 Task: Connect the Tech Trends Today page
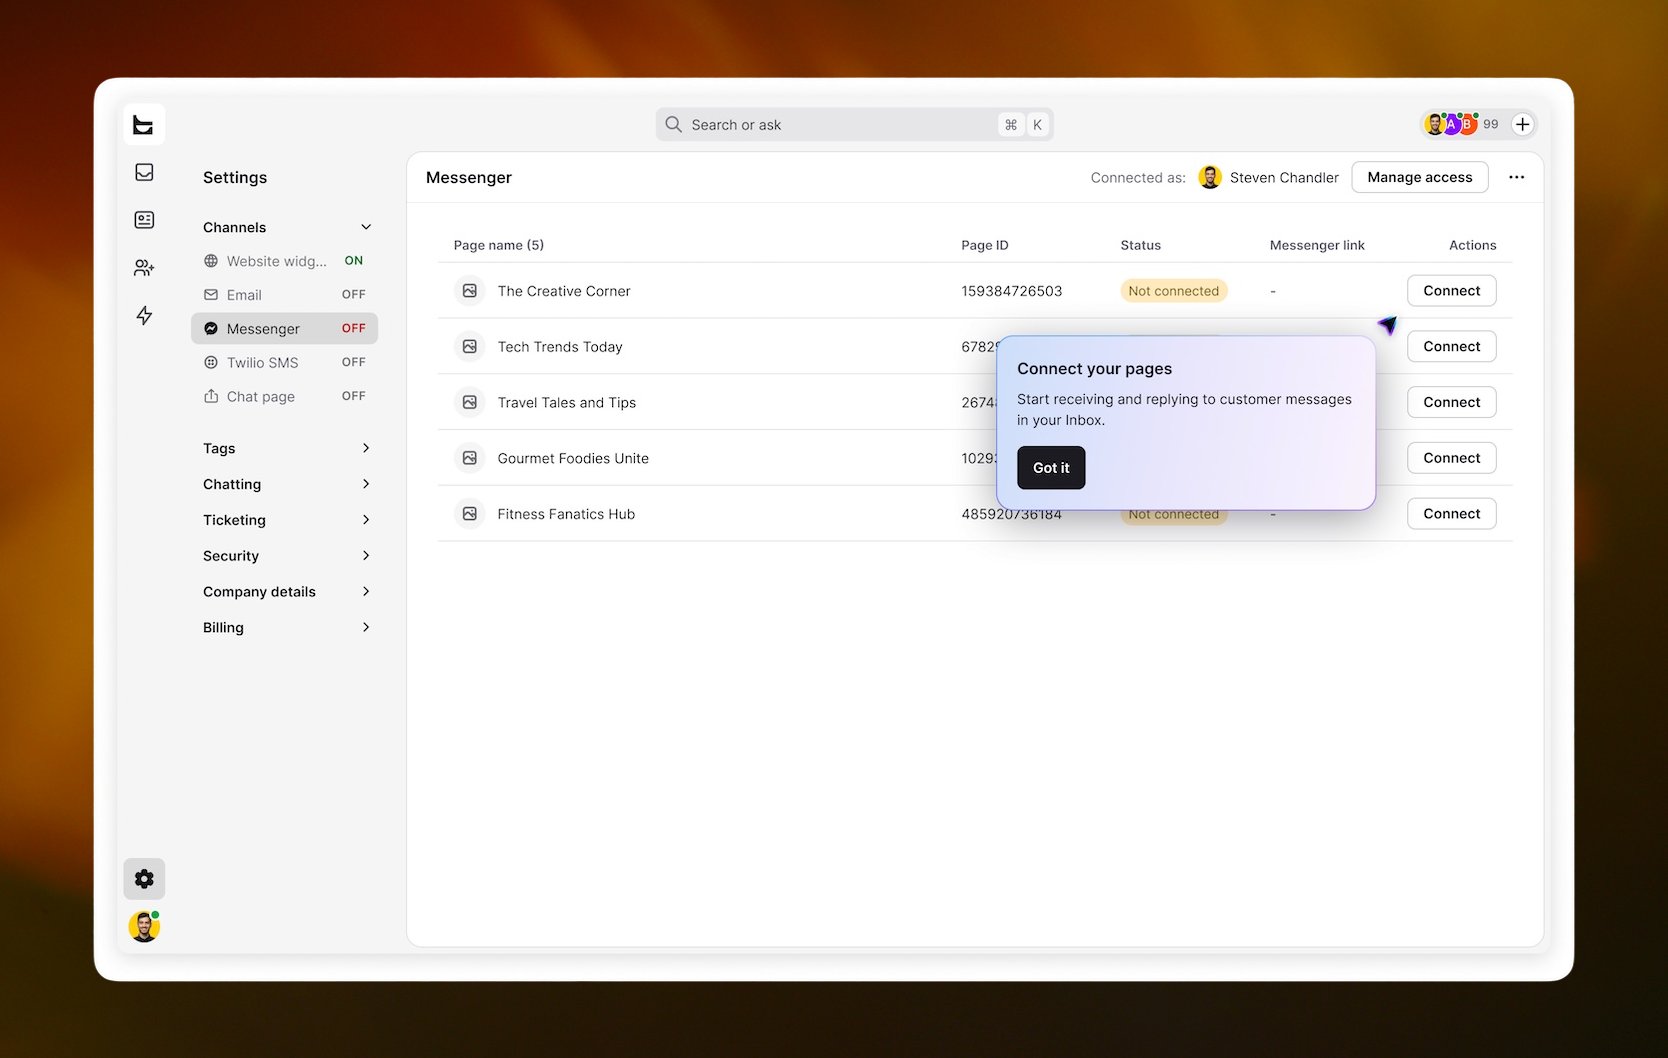click(x=1451, y=347)
